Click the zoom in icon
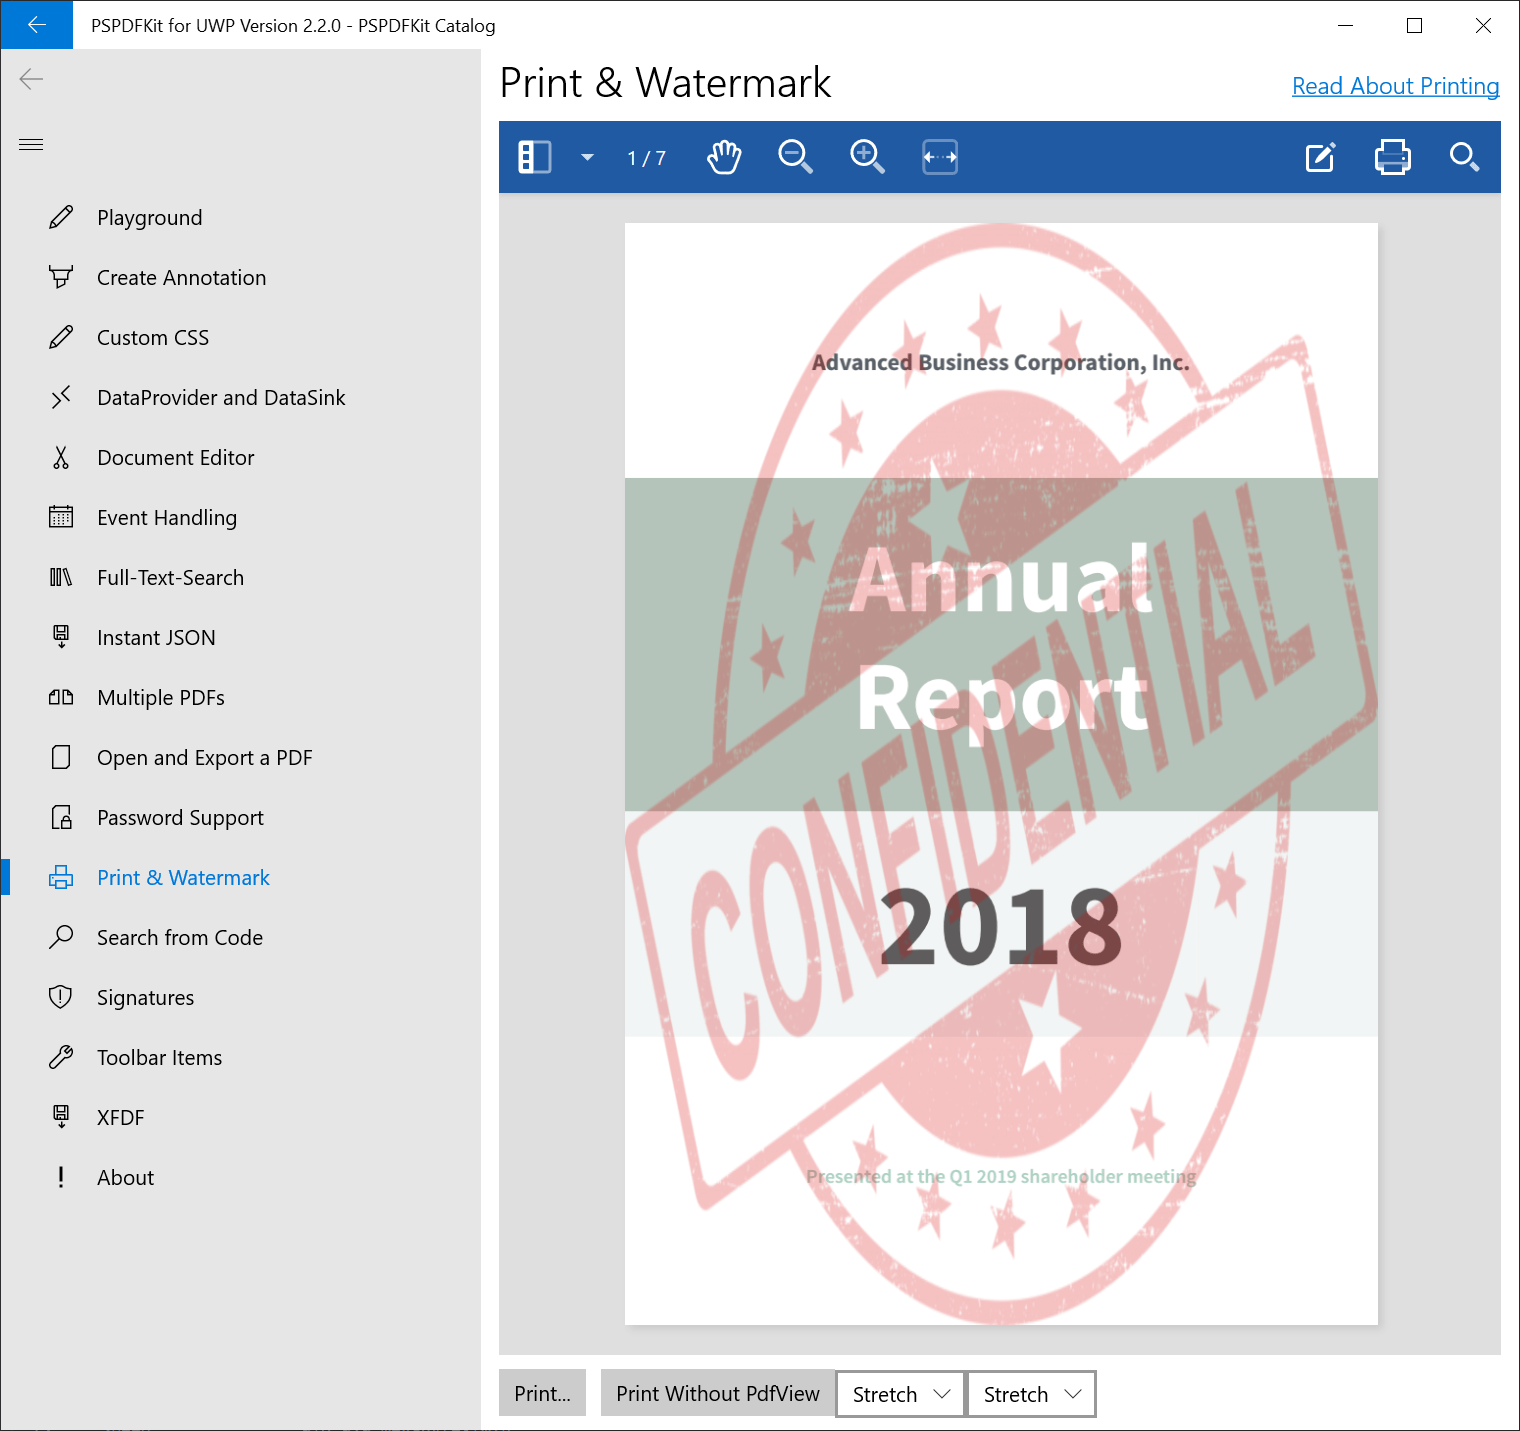Image resolution: width=1520 pixels, height=1431 pixels. (x=867, y=157)
